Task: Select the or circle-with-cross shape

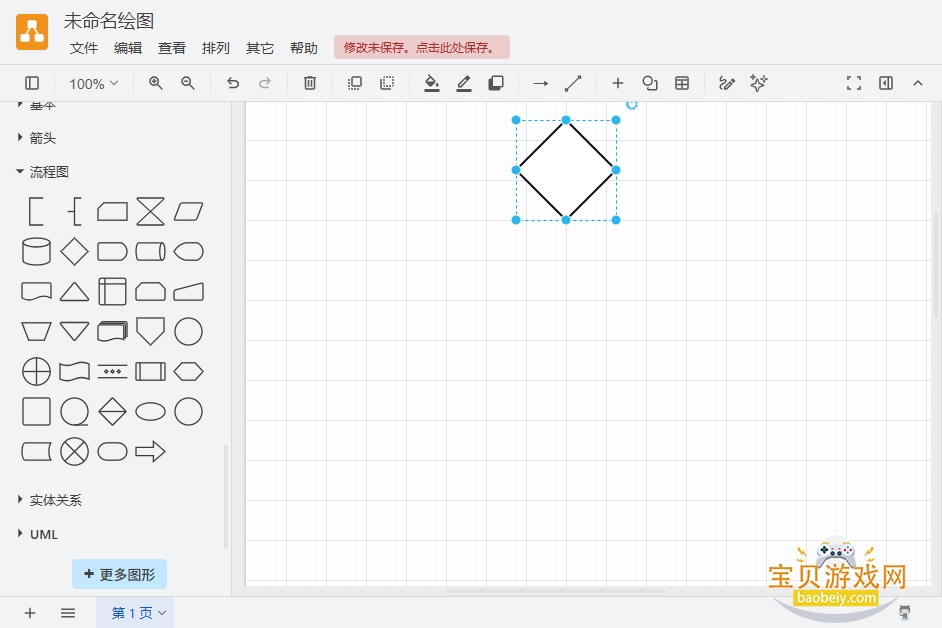Action: tap(36, 371)
